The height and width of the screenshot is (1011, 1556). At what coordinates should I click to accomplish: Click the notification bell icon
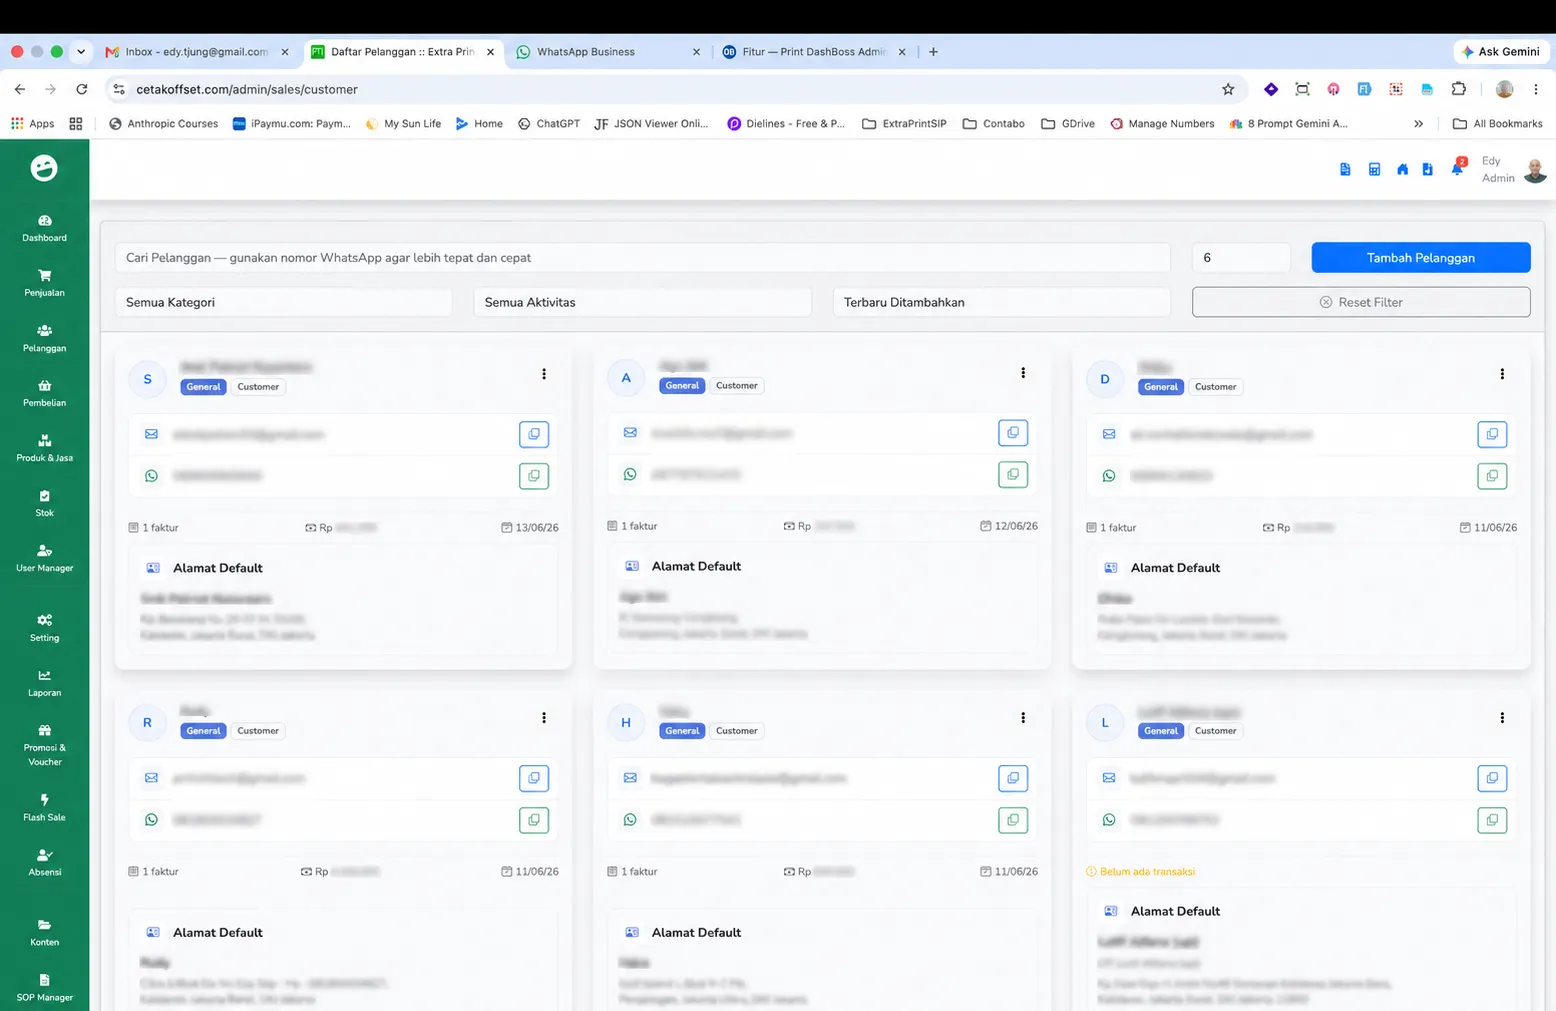point(1457,169)
